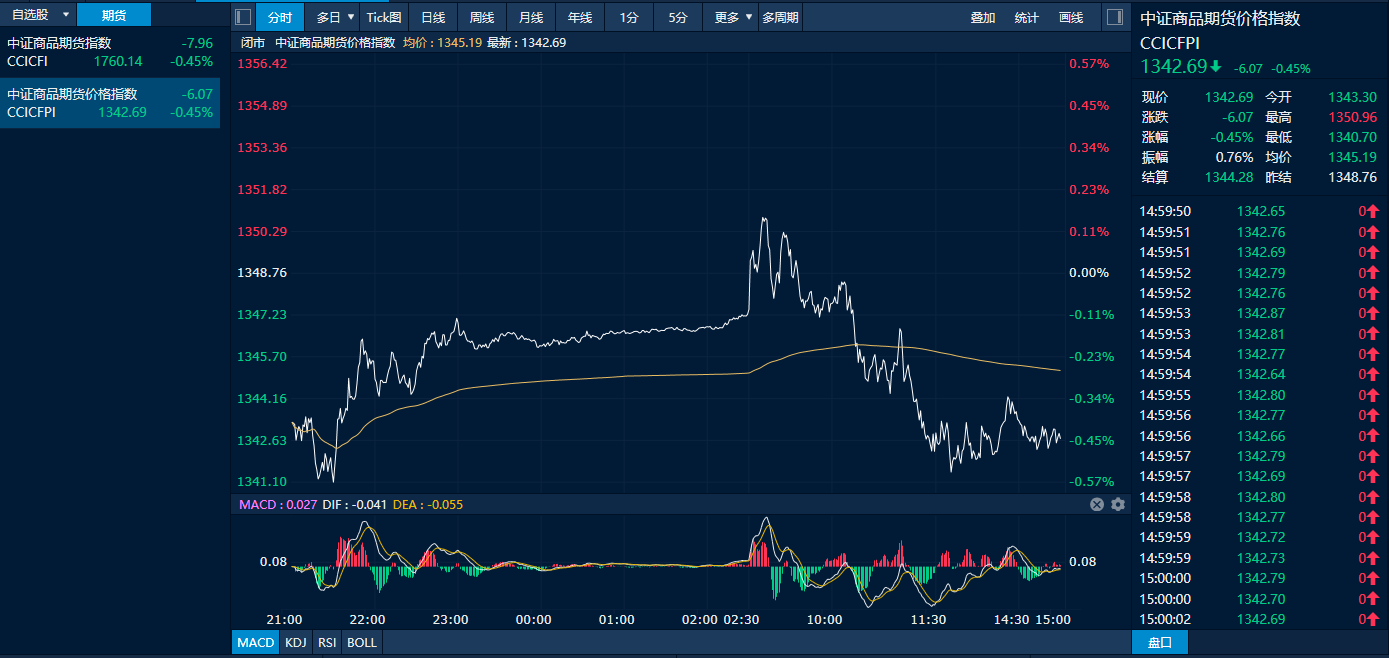Click the 叠加 overlay button
Screen dimensions: 1389x658
[x=983, y=18]
